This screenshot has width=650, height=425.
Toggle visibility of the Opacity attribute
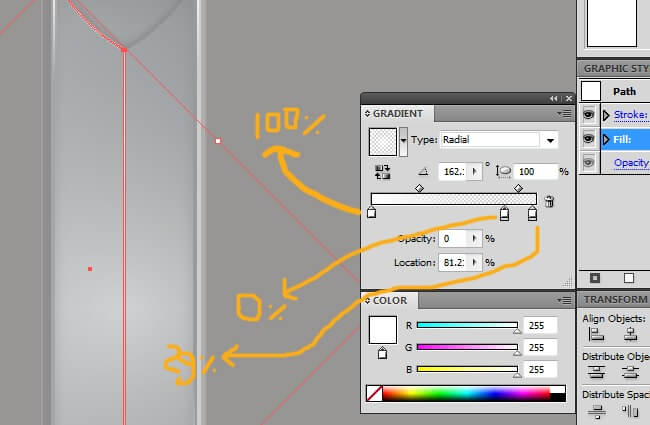tap(589, 162)
